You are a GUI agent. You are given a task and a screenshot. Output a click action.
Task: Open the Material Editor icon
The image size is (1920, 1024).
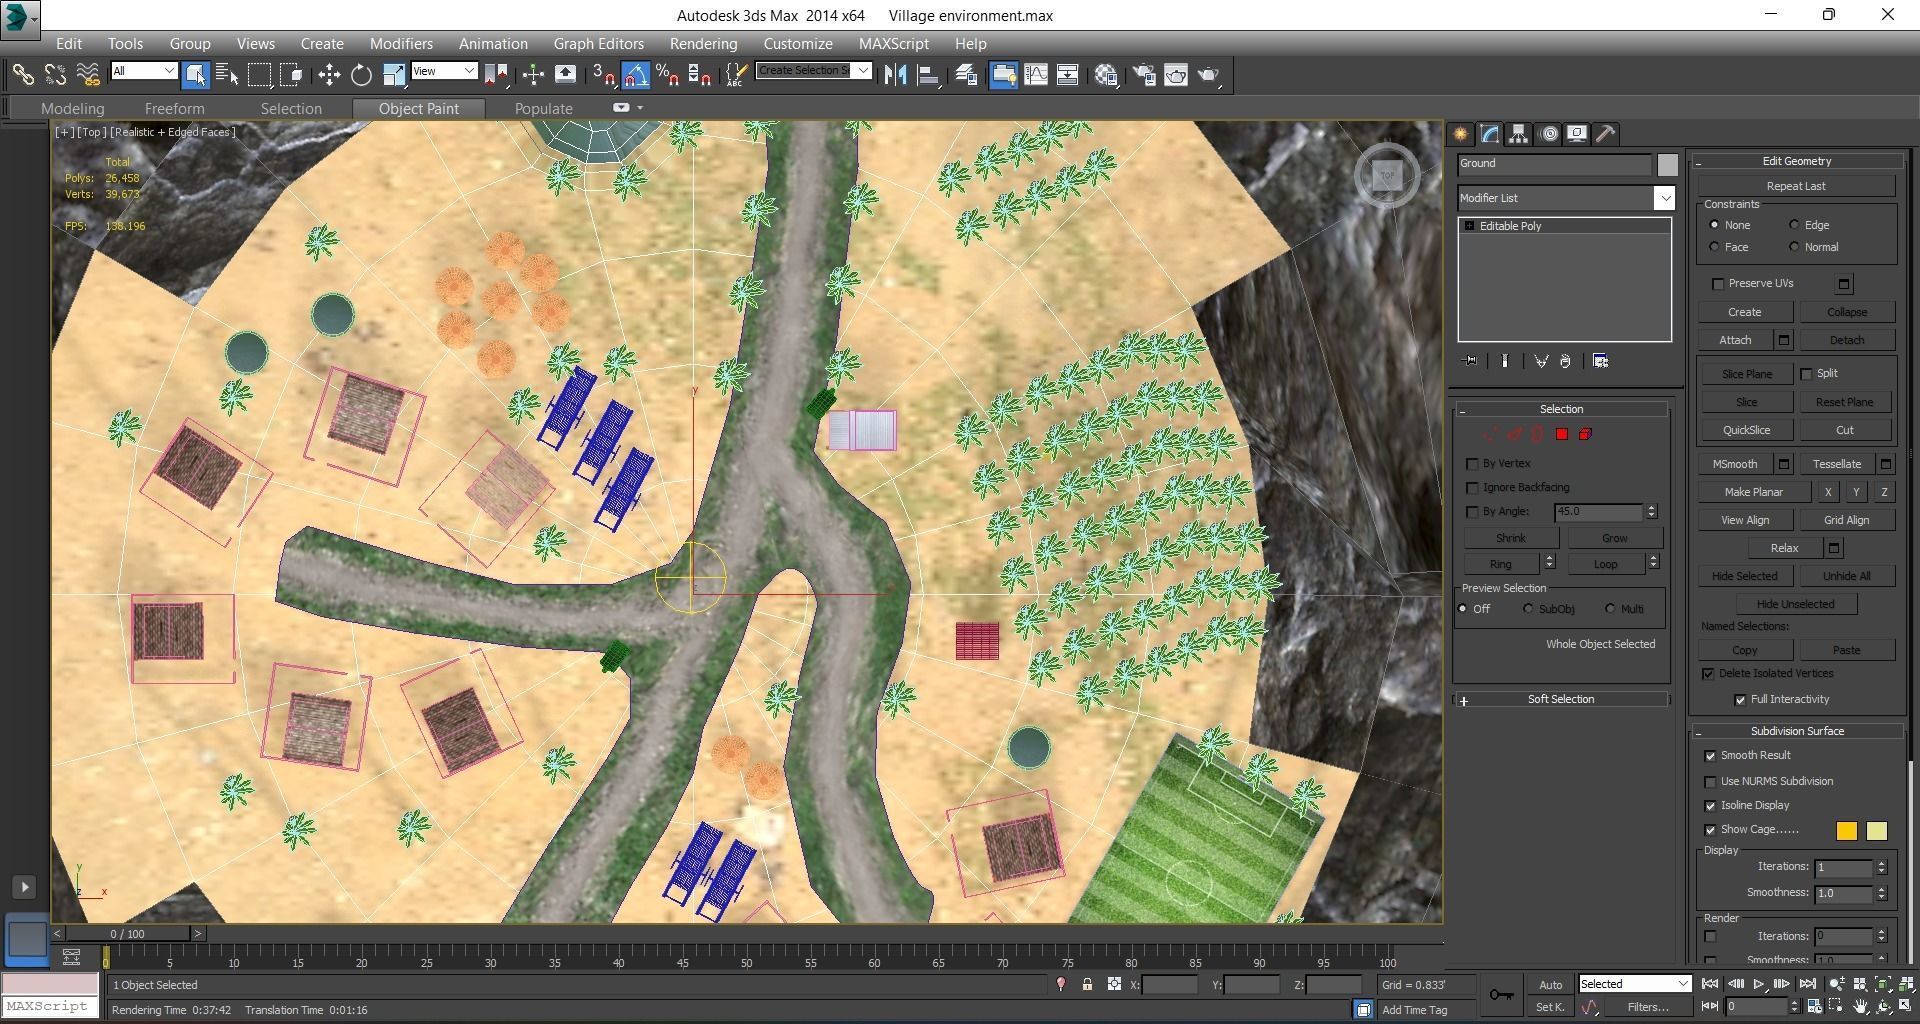[1106, 74]
